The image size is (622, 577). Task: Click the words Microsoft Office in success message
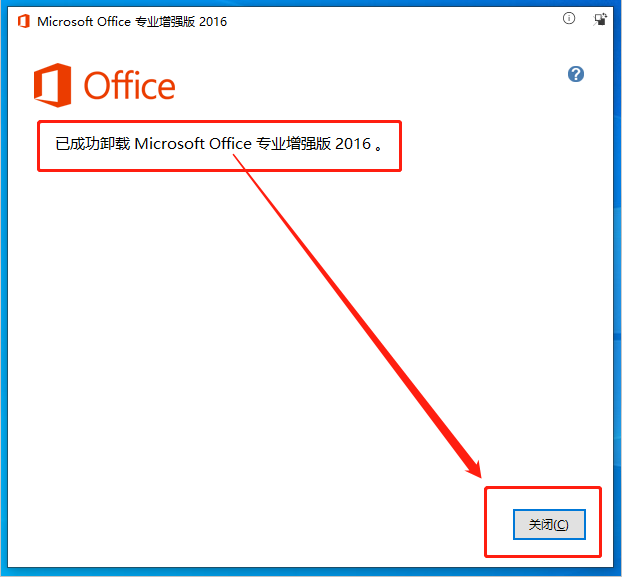click(193, 144)
